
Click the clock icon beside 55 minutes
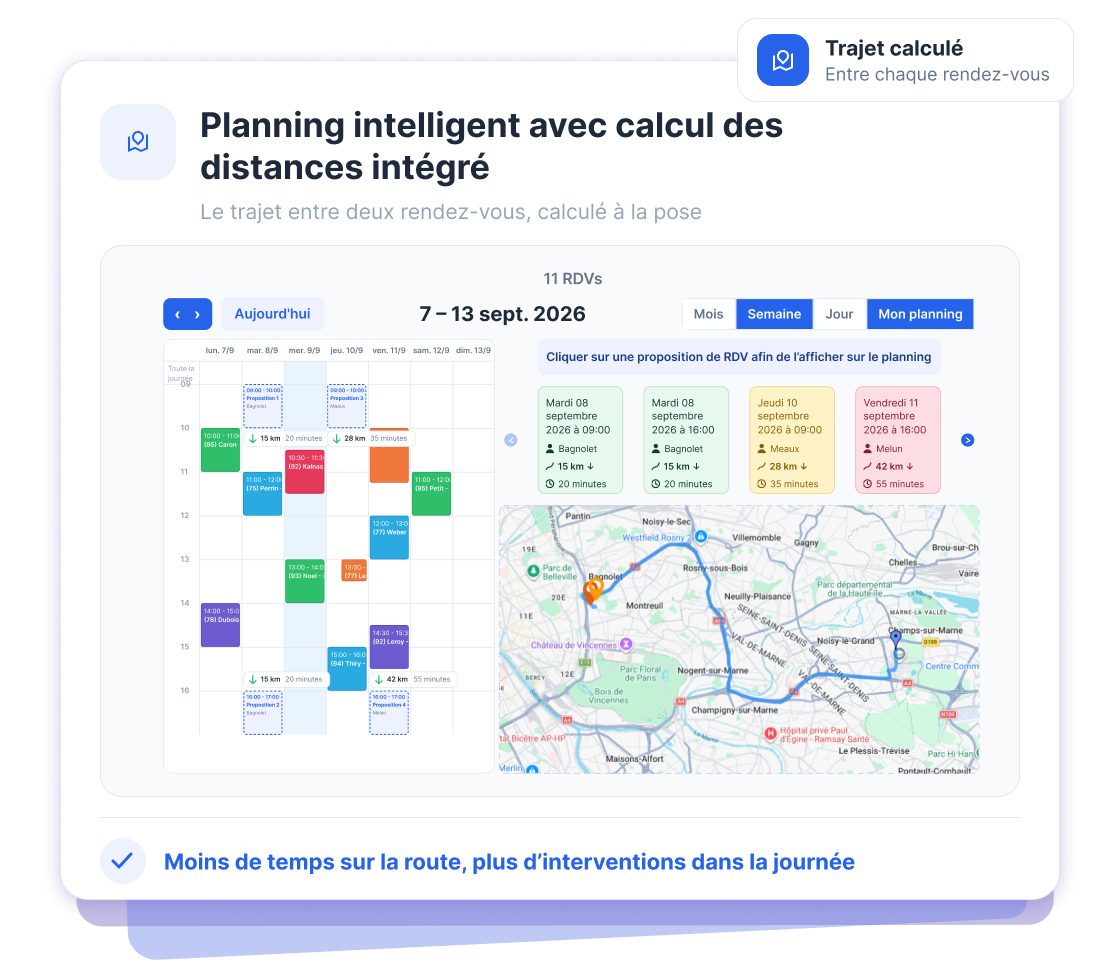(x=867, y=484)
